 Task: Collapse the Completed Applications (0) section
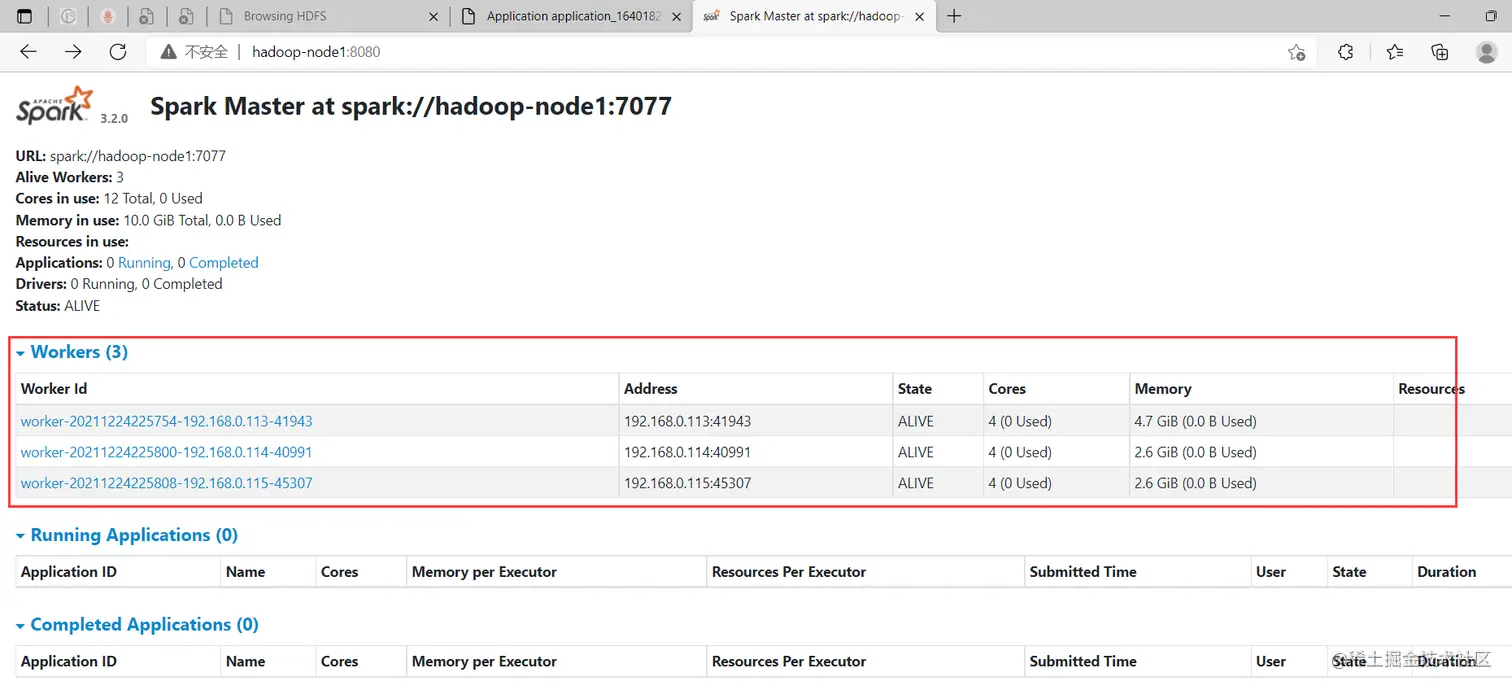click(137, 624)
